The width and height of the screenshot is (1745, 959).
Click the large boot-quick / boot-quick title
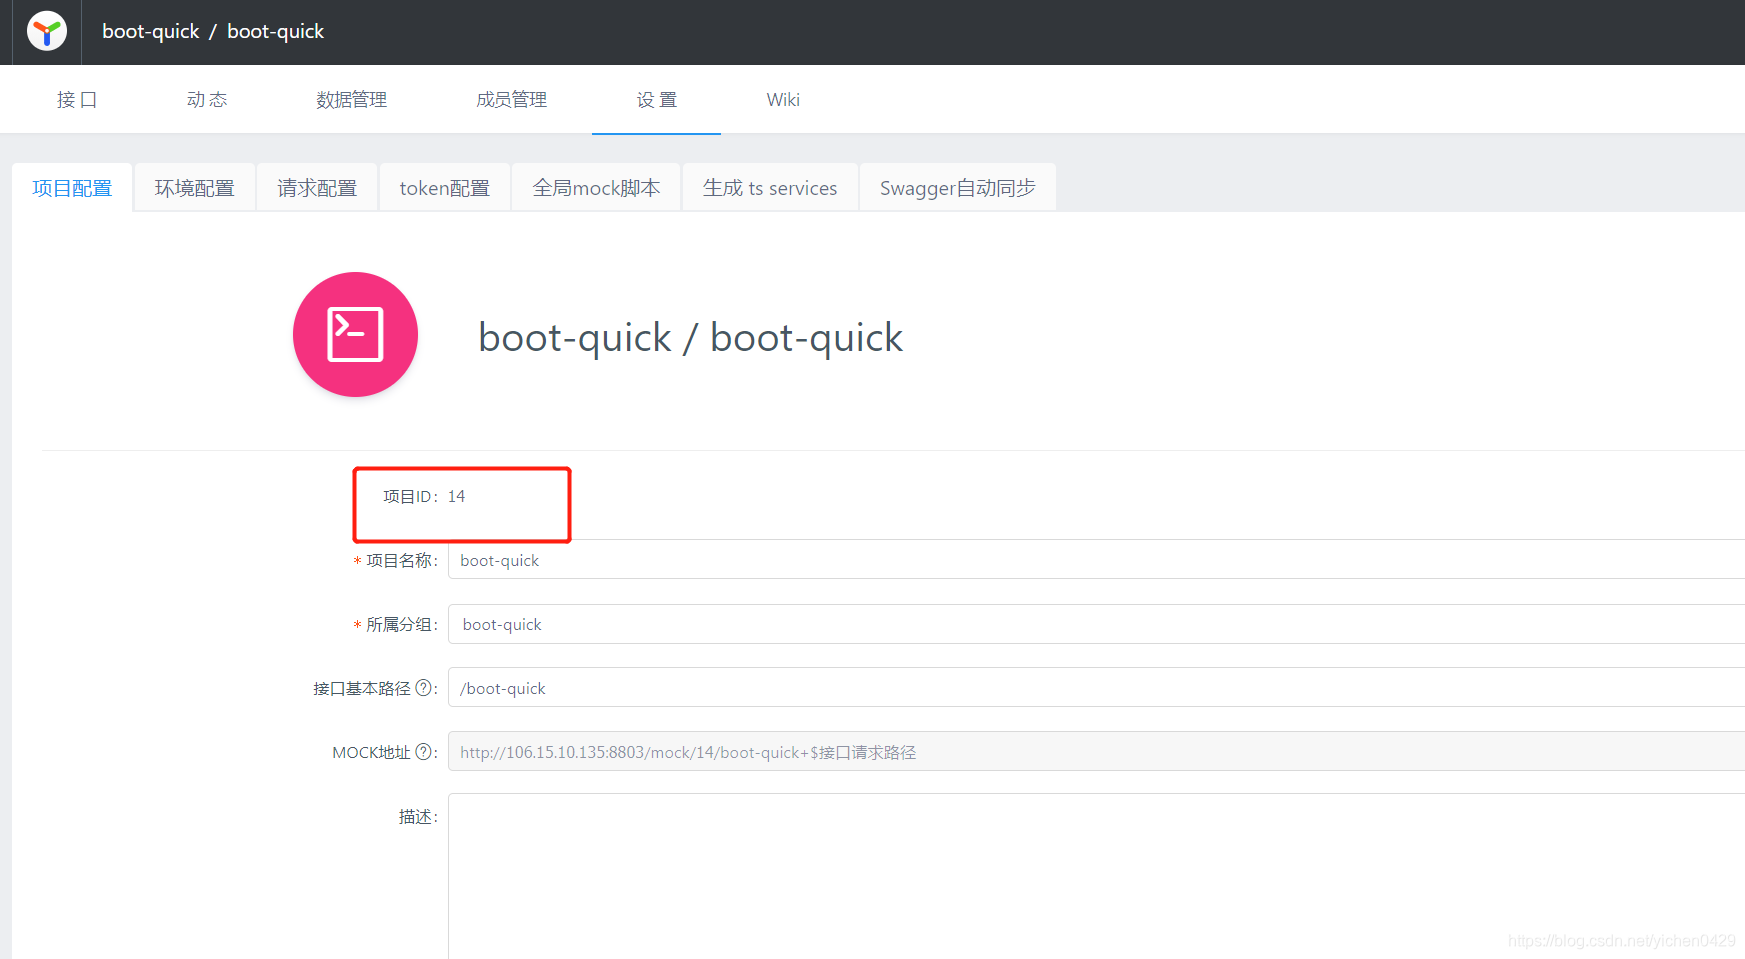pos(691,338)
